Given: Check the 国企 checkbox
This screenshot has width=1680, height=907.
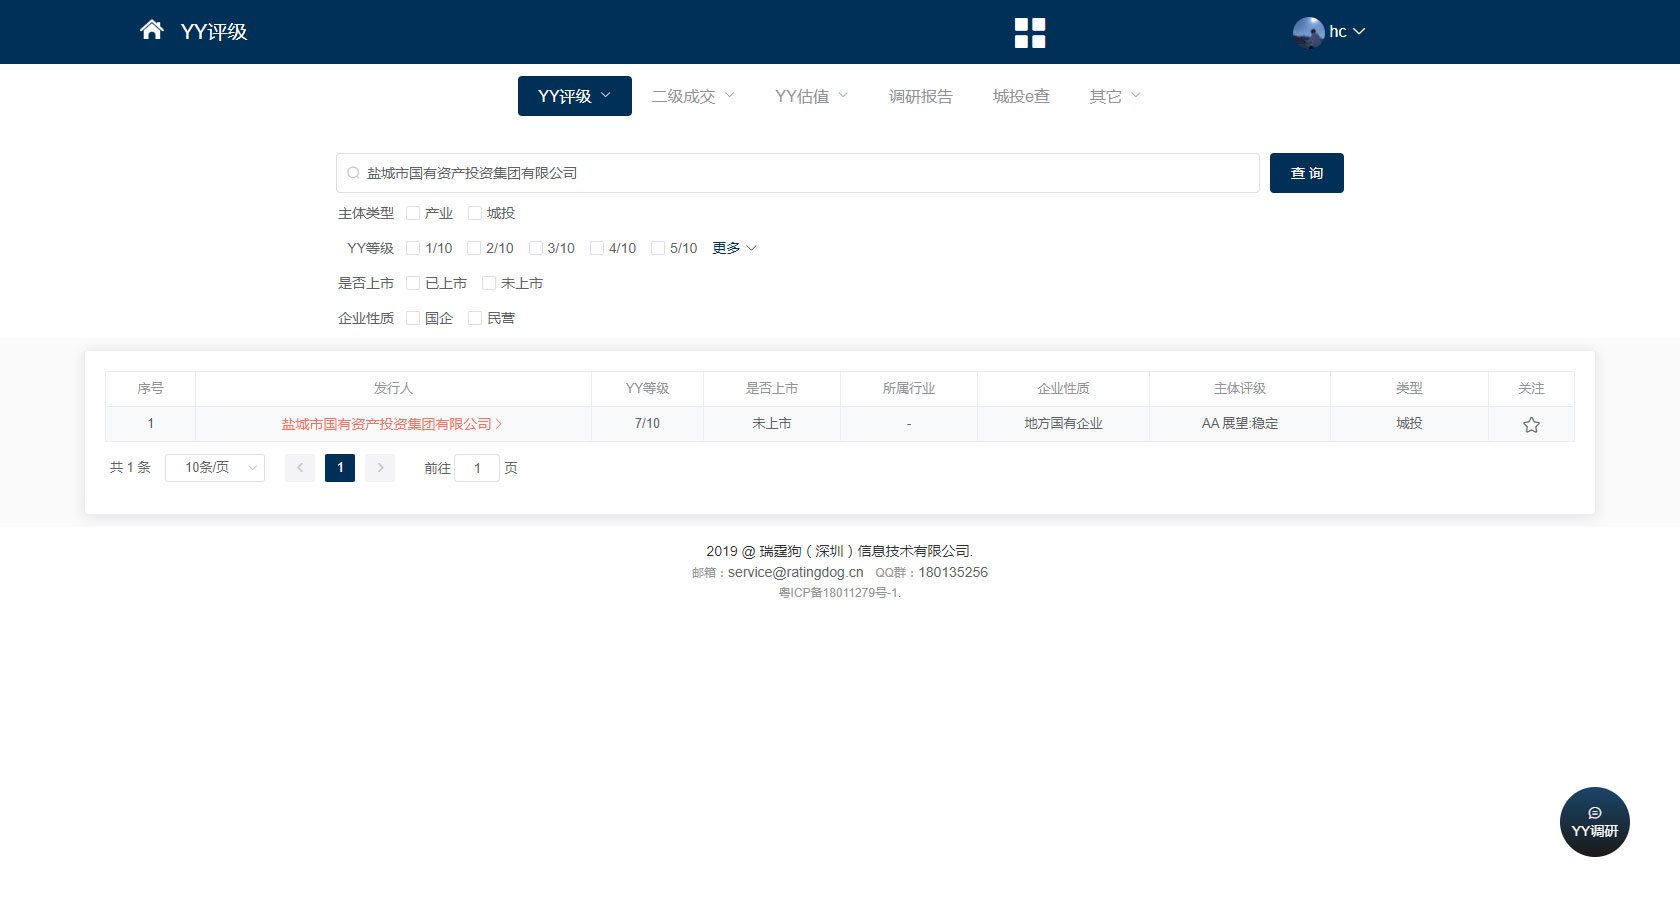Looking at the screenshot, I should click(413, 318).
